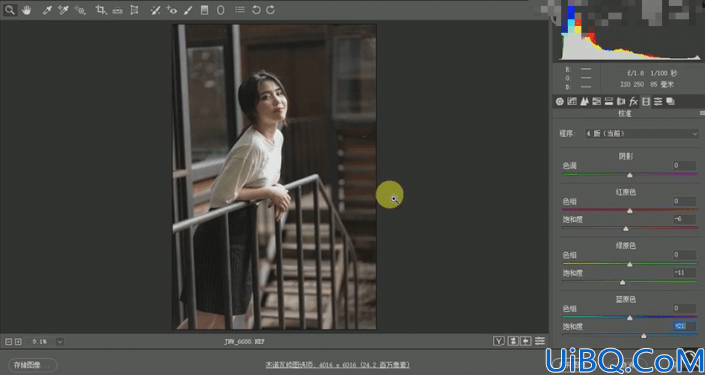Select the Radial Filter tool
Image resolution: width=705 pixels, height=375 pixels.
(221, 10)
